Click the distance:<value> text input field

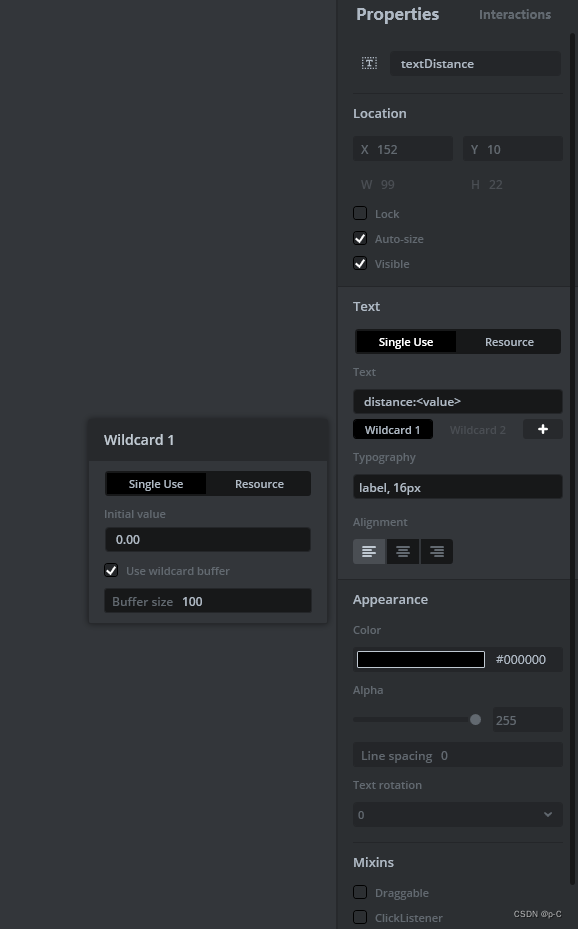[x=457, y=401]
